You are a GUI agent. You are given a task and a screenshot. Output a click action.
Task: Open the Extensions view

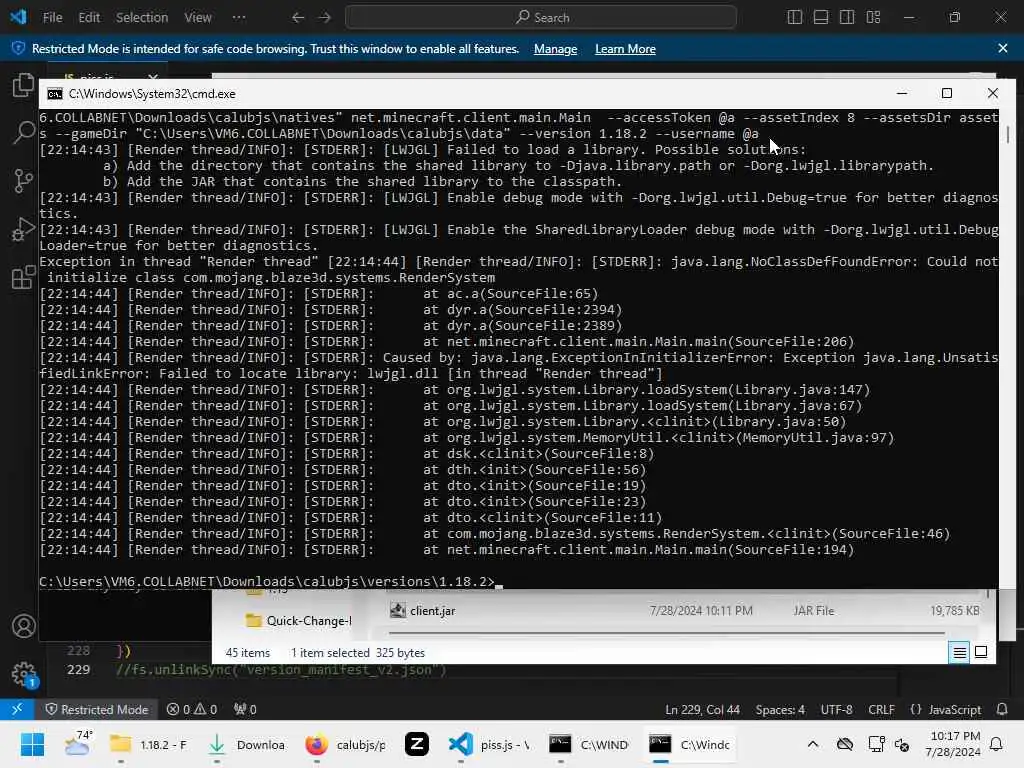coord(24,277)
